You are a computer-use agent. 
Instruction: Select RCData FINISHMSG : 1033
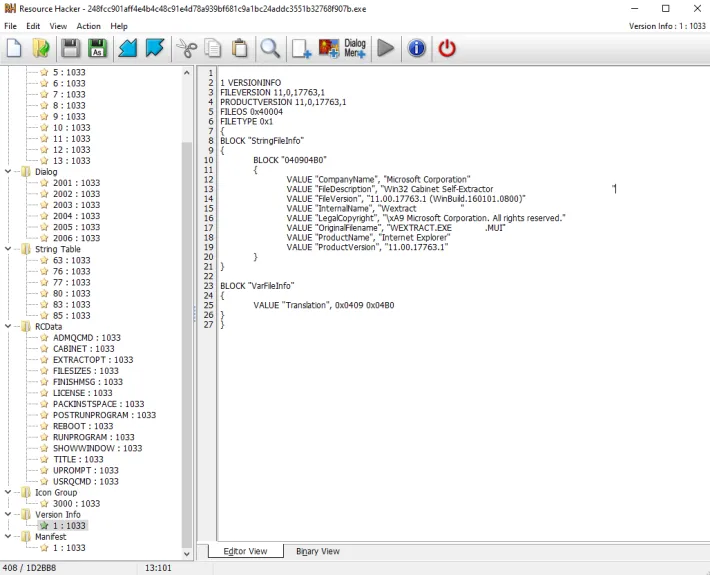[x=87, y=382]
